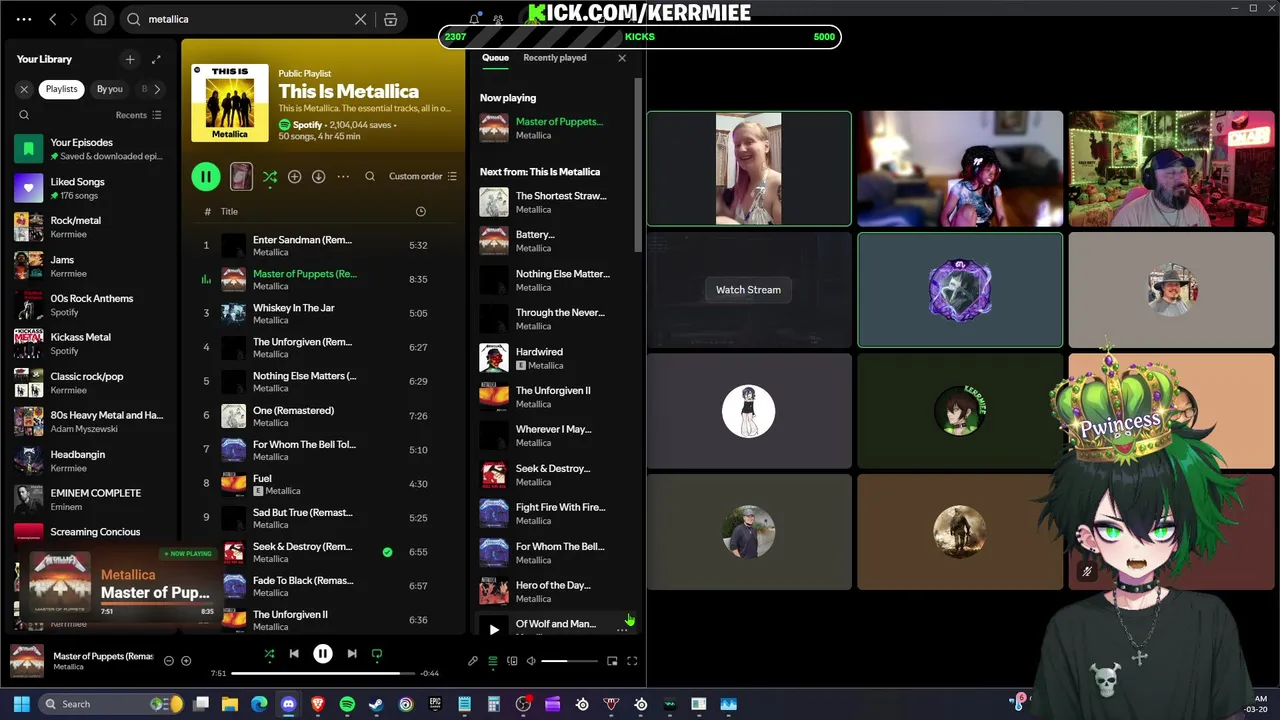Open the This Is Metallica cover art
The image size is (1280, 720).
coord(230,102)
